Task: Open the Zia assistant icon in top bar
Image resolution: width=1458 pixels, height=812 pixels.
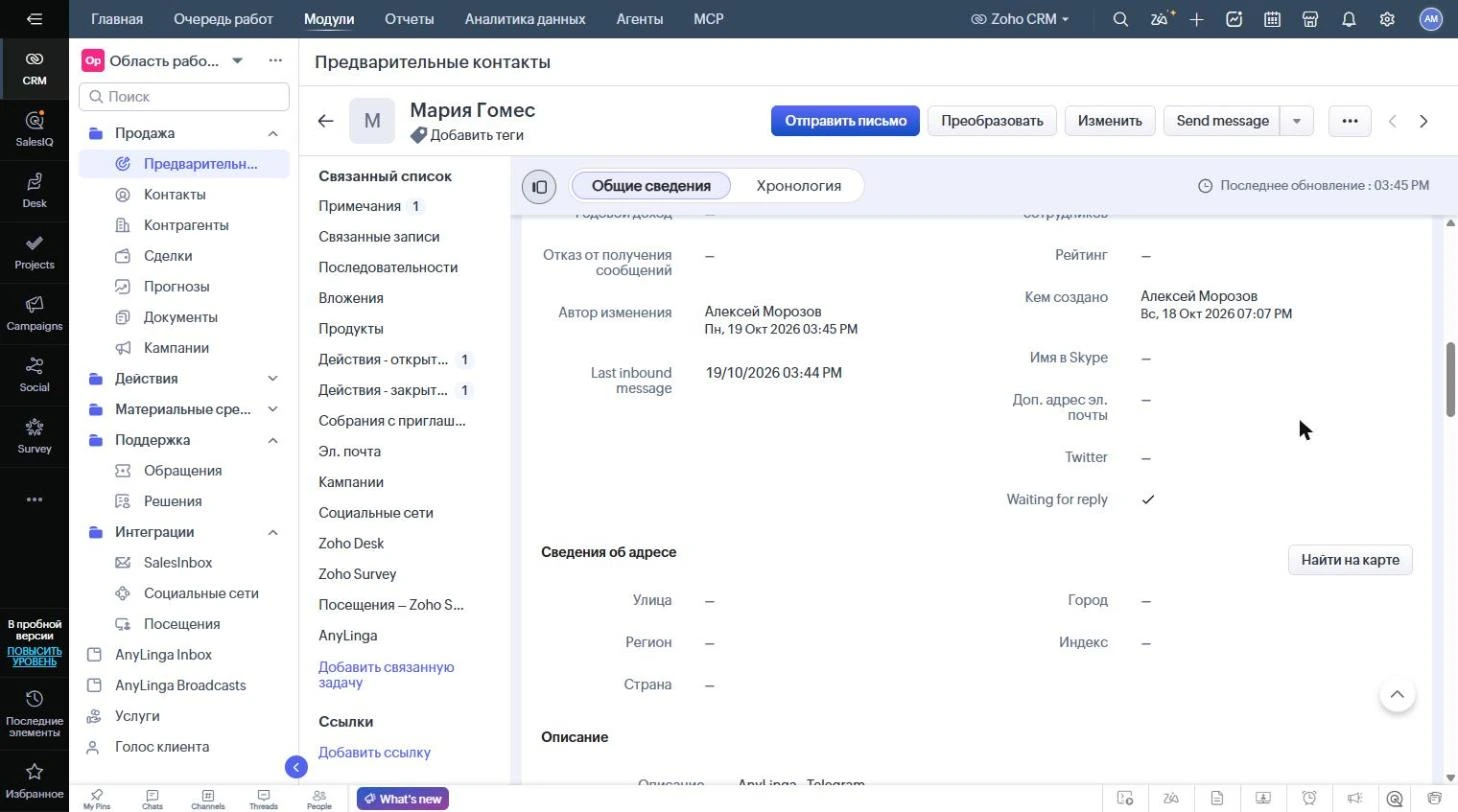Action: [1161, 19]
